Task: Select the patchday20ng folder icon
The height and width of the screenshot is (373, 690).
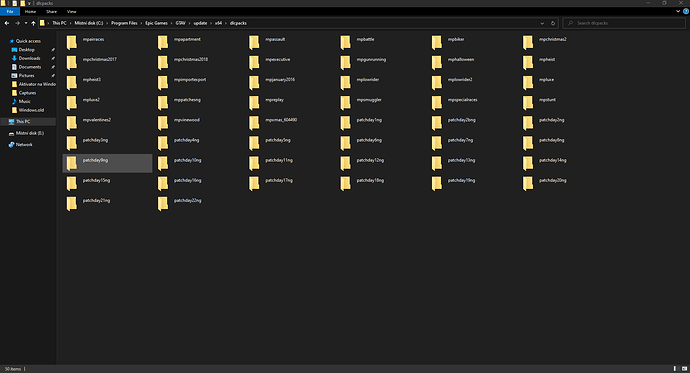Action: pos(528,184)
